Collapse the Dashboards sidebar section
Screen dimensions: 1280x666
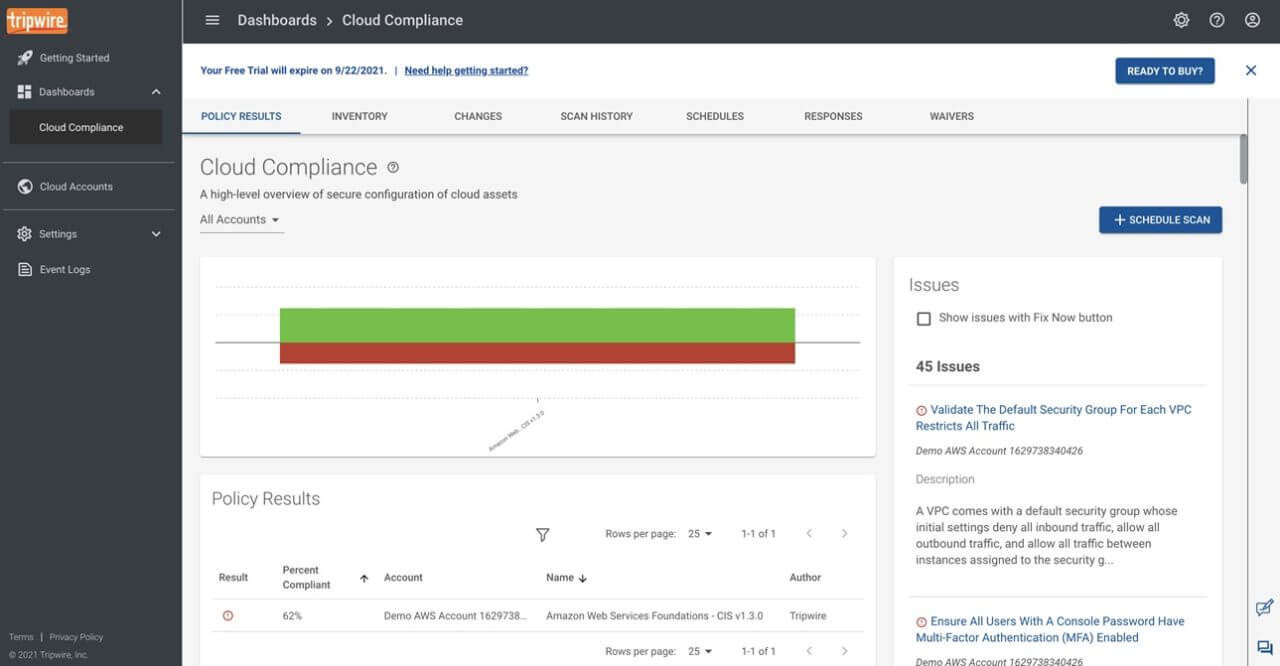pos(155,92)
